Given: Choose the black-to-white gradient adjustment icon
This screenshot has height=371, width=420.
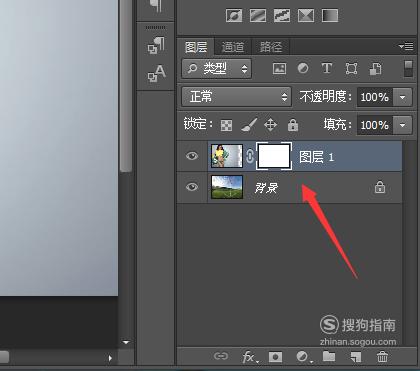Looking at the screenshot, I should pyautogui.click(x=330, y=15).
